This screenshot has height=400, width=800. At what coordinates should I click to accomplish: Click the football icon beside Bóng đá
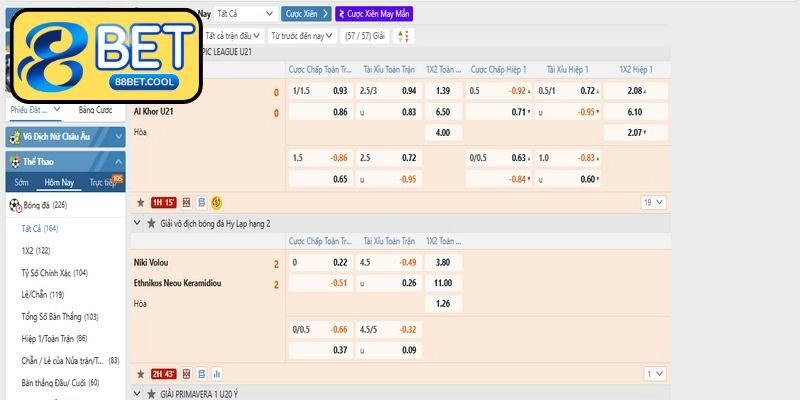click(15, 205)
